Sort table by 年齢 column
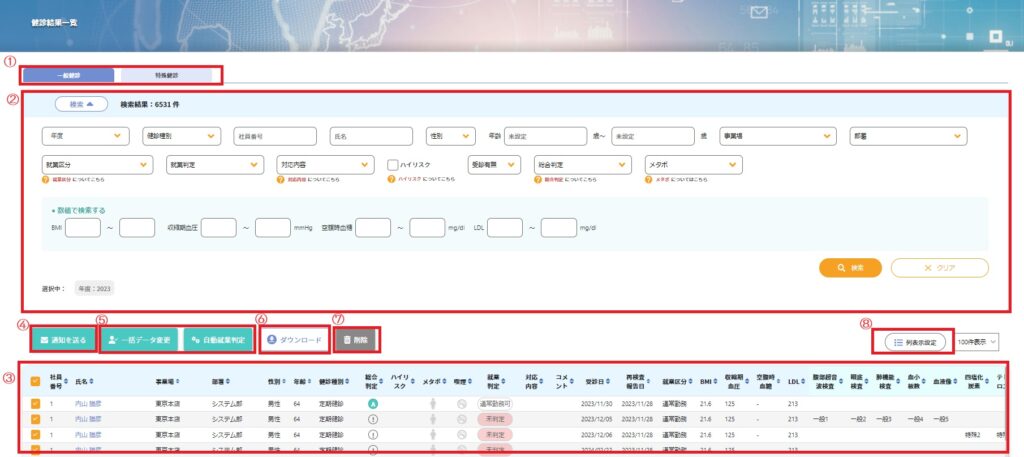This screenshot has height=457, width=1024. coord(302,381)
